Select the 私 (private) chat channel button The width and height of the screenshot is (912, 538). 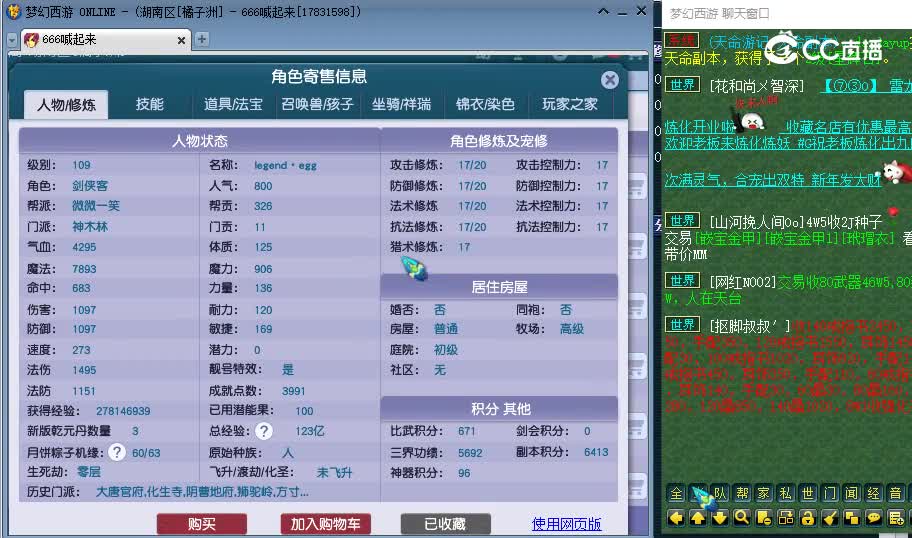[x=786, y=494]
